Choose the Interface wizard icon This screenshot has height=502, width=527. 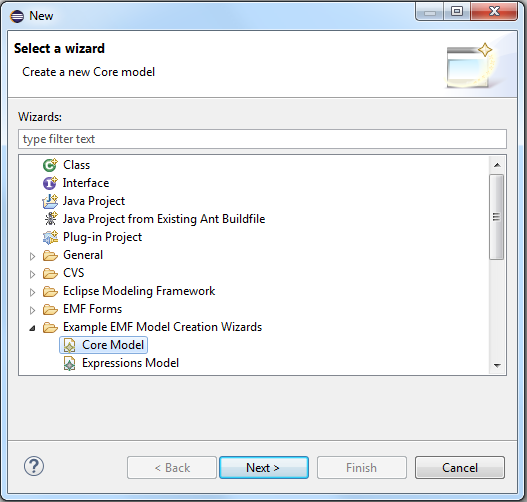pyautogui.click(x=50, y=183)
